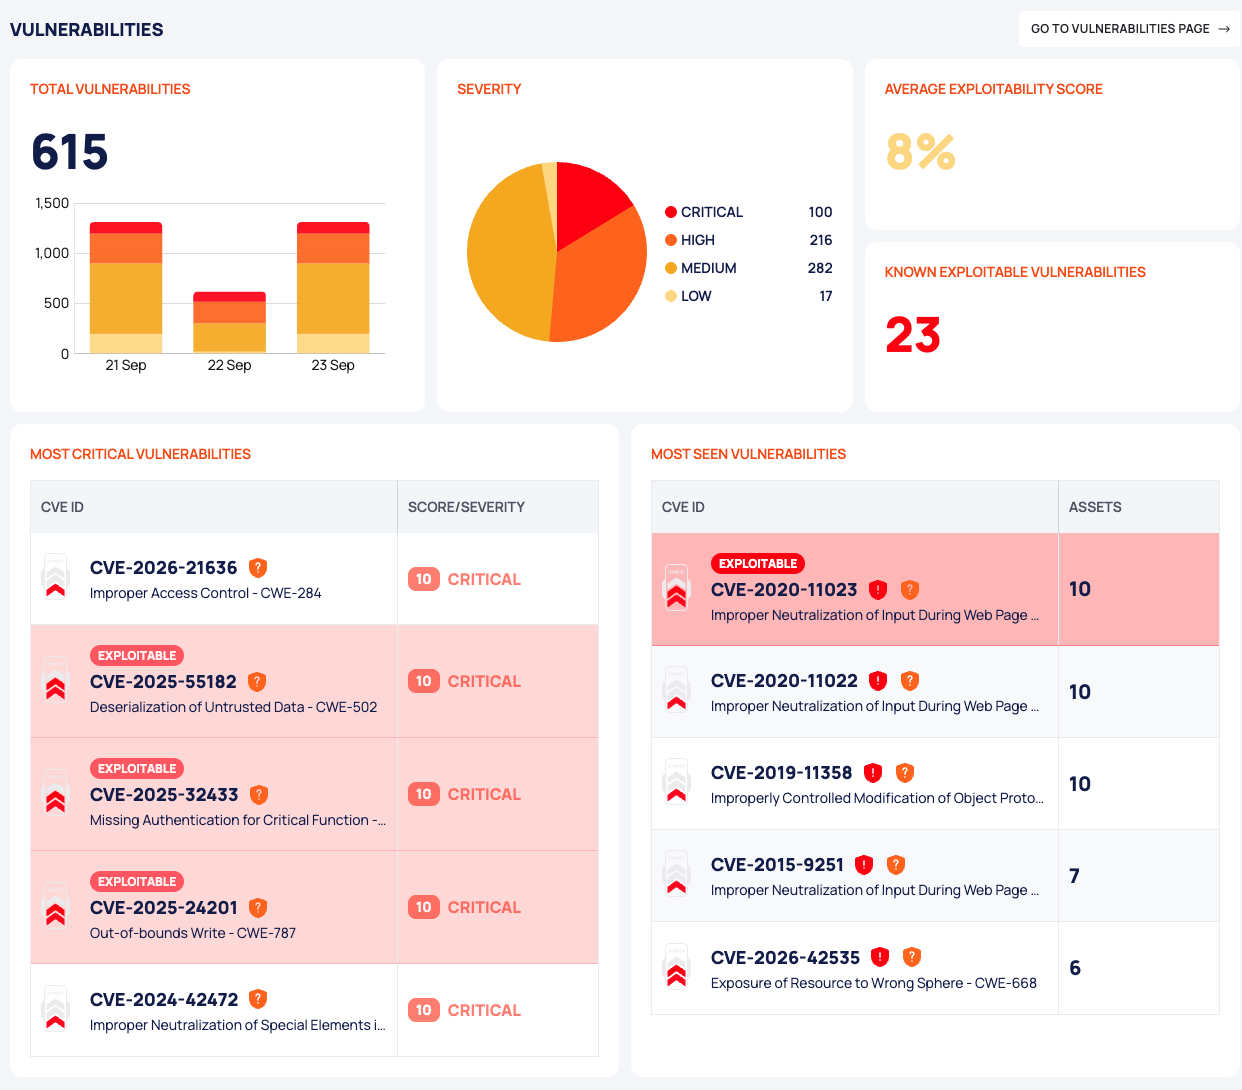Click arrow icon in Go To Vulnerabilities button
This screenshot has width=1242, height=1090.
point(1224,29)
